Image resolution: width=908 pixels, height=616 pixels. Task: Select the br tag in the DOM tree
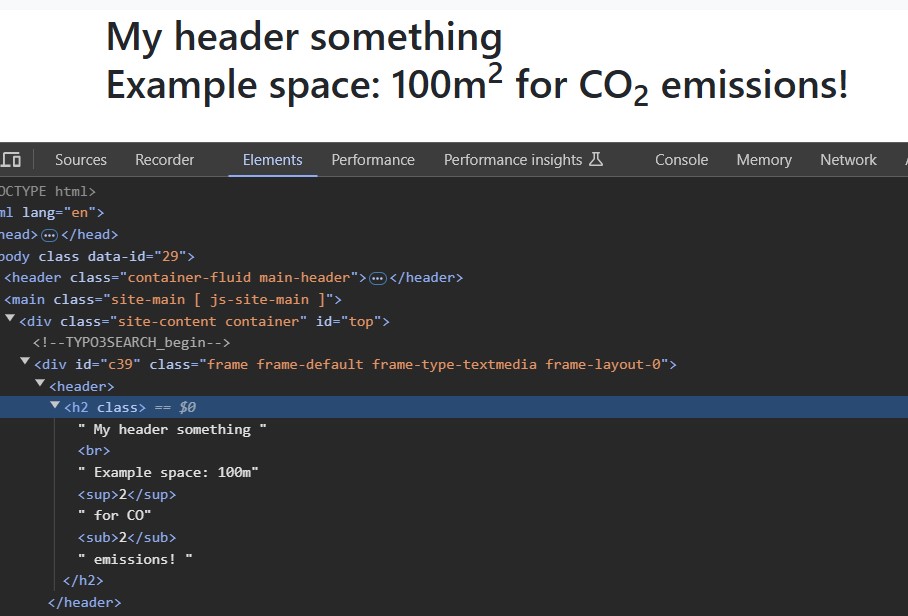click(93, 450)
